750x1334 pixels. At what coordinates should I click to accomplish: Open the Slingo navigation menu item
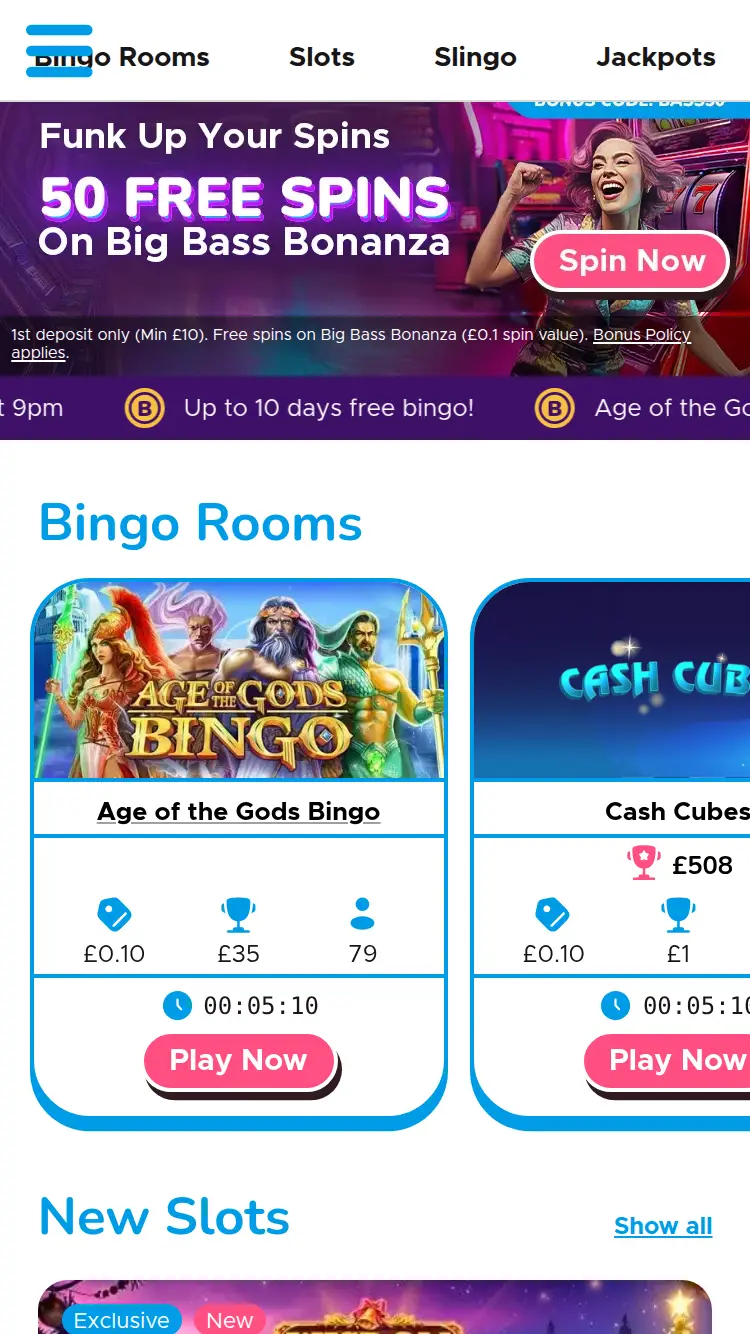click(475, 57)
